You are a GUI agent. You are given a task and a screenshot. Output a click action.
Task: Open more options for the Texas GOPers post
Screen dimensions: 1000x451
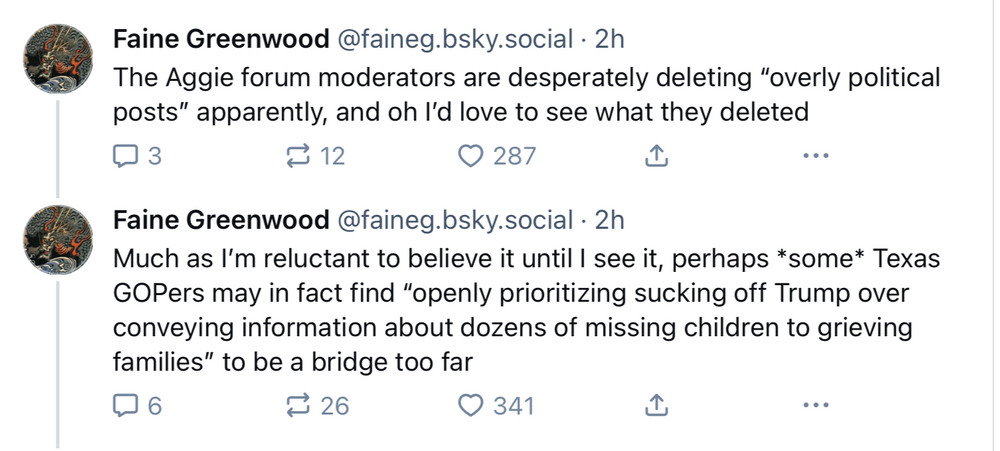tap(816, 405)
